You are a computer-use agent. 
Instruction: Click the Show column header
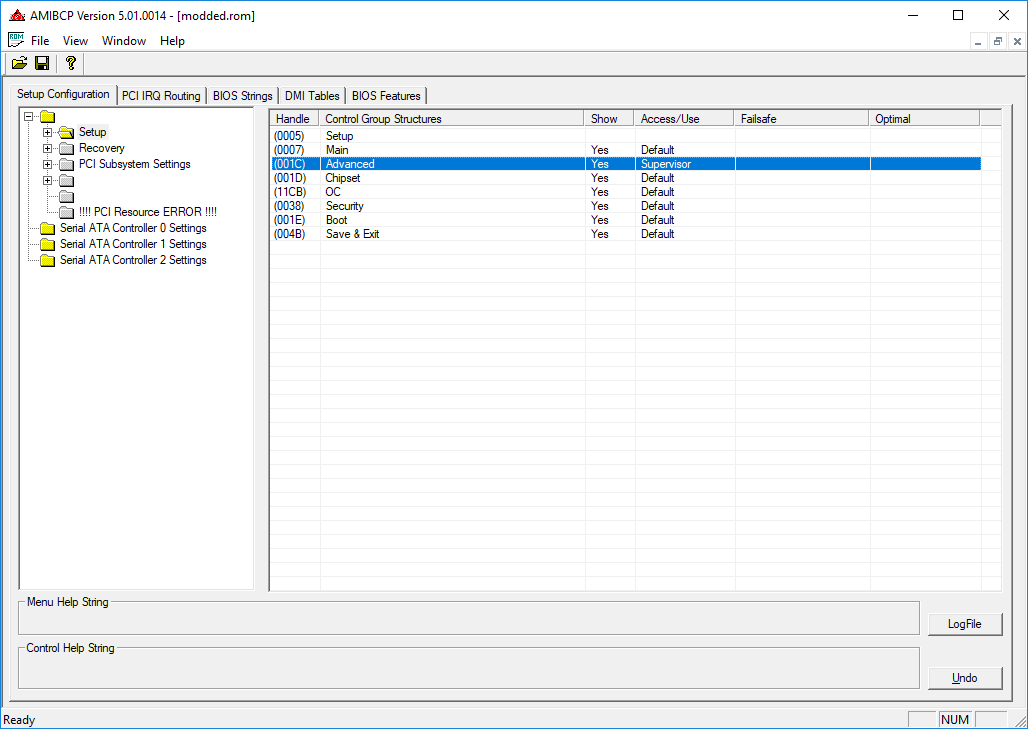point(609,119)
